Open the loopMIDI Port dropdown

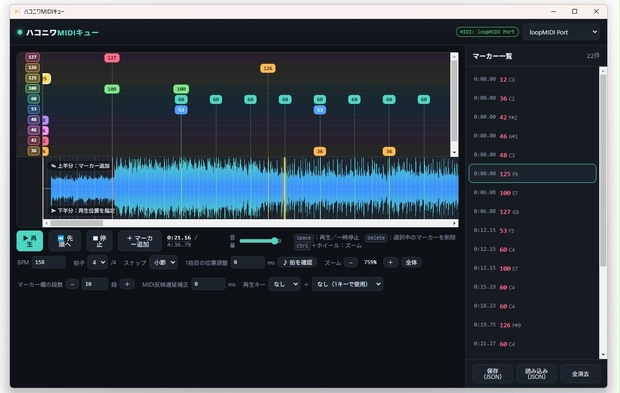tap(561, 32)
